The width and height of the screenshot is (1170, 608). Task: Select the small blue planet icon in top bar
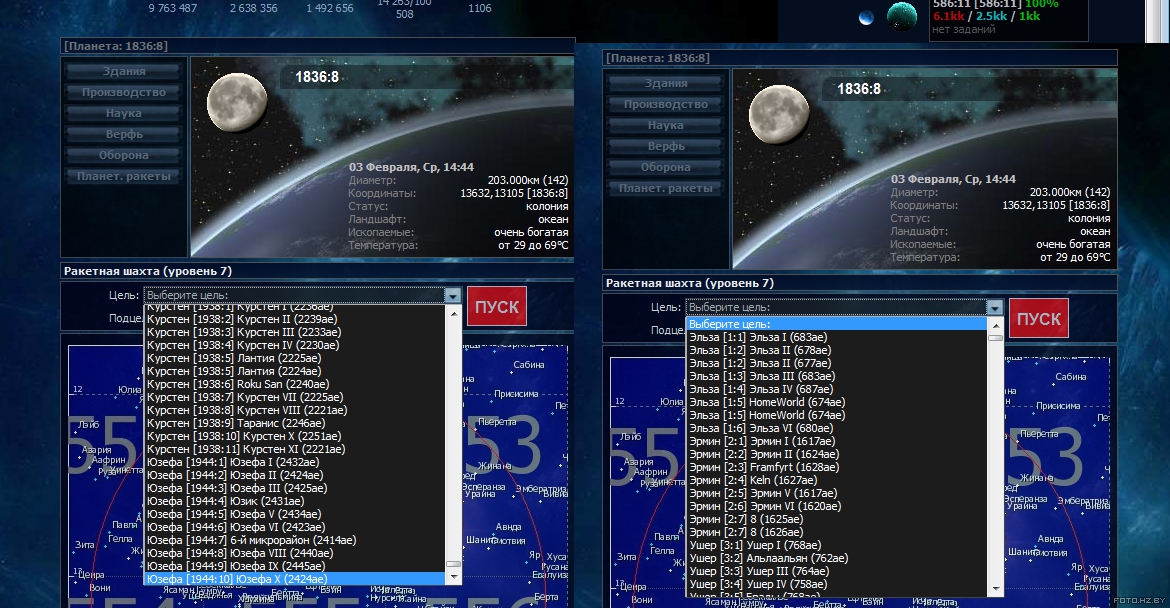click(866, 18)
